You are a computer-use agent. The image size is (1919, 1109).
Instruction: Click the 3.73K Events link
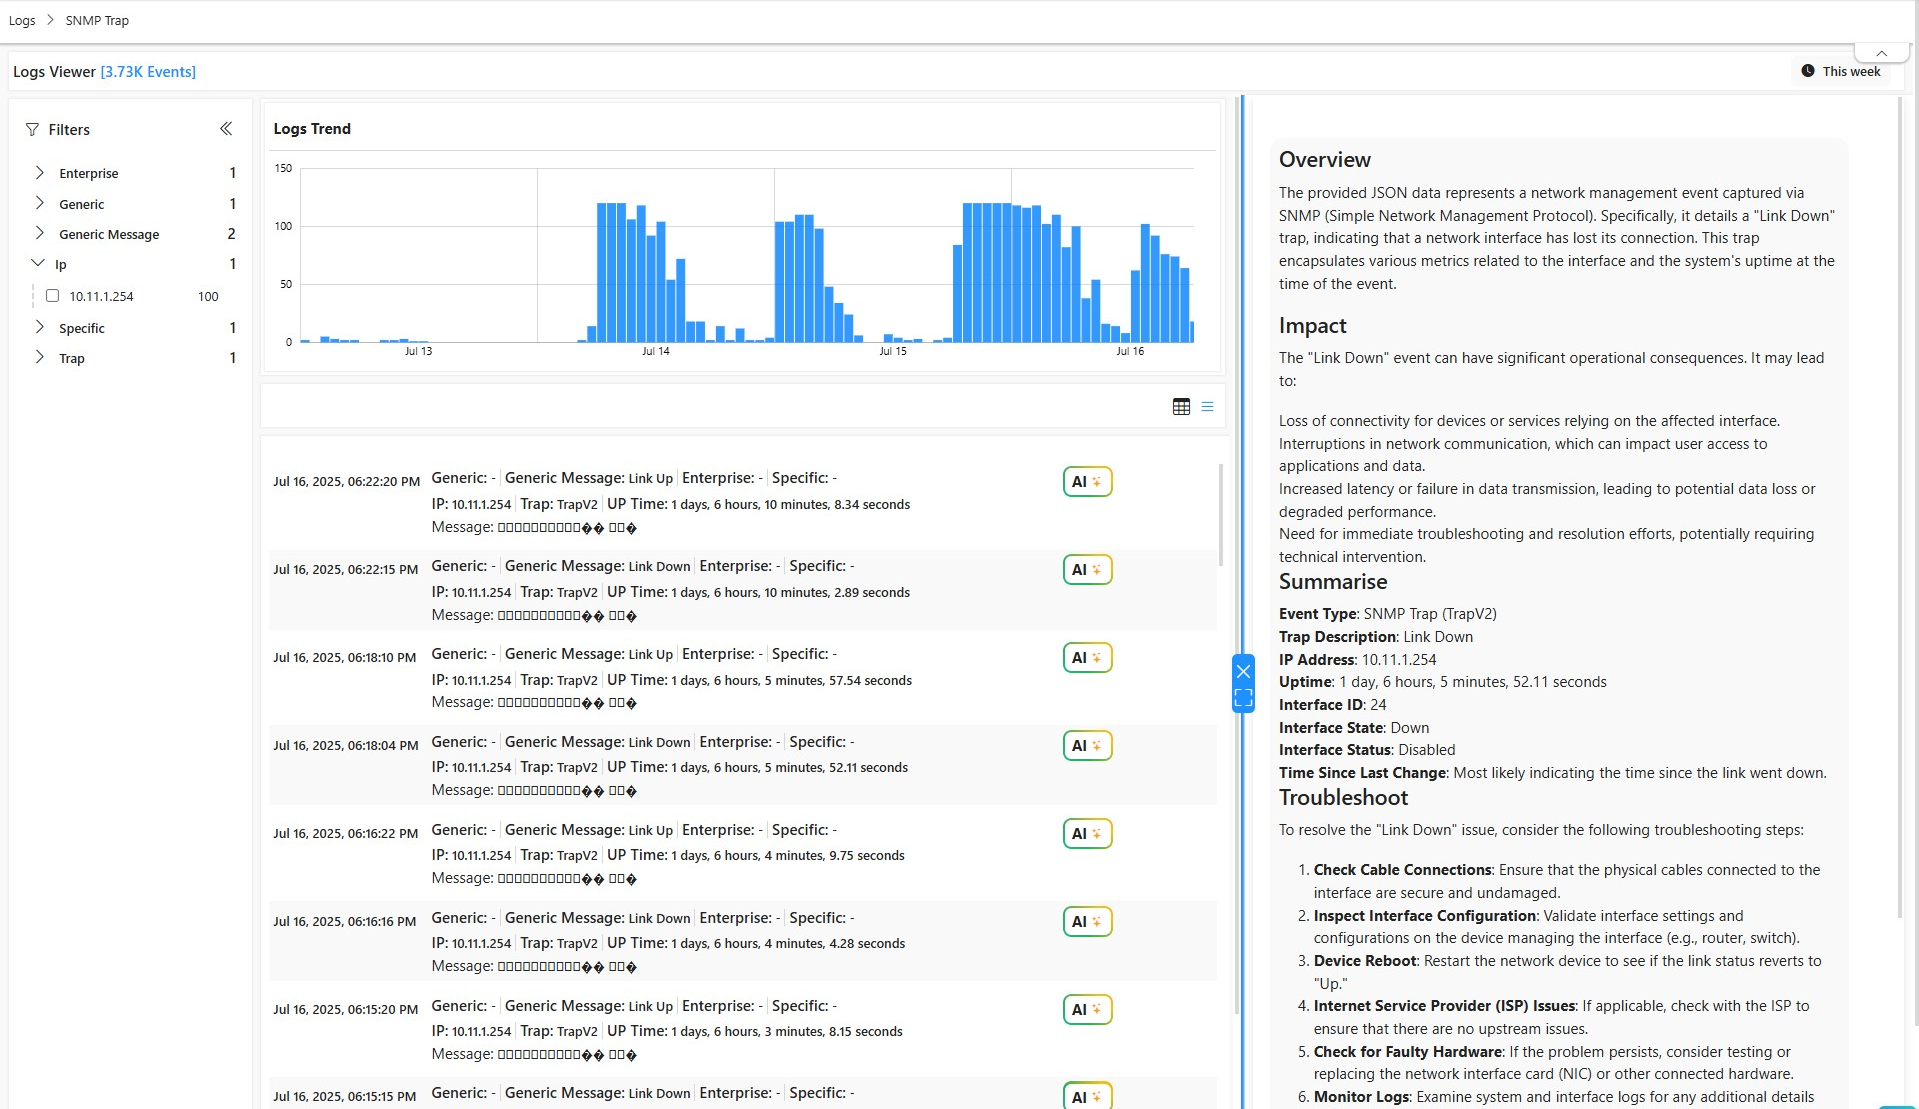pyautogui.click(x=148, y=72)
